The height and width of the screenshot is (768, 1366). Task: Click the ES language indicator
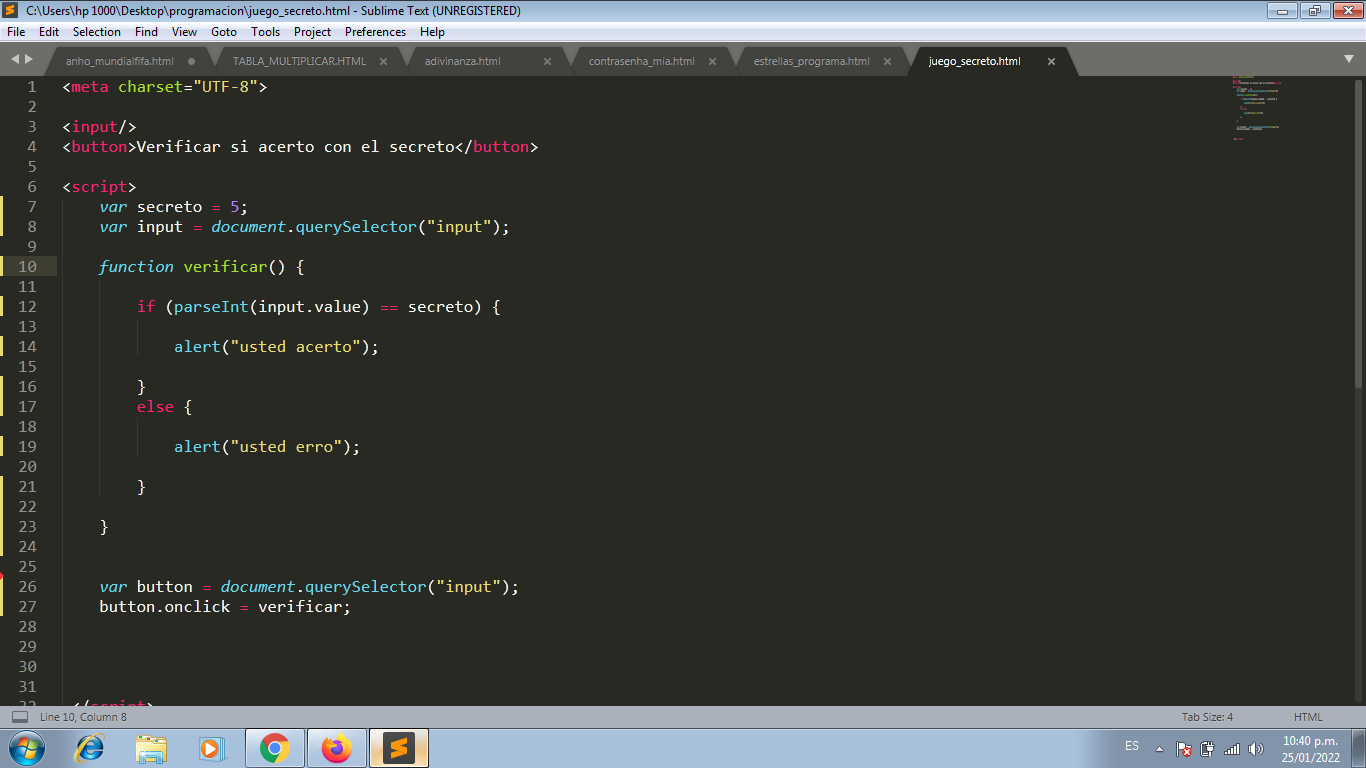tap(1132, 746)
